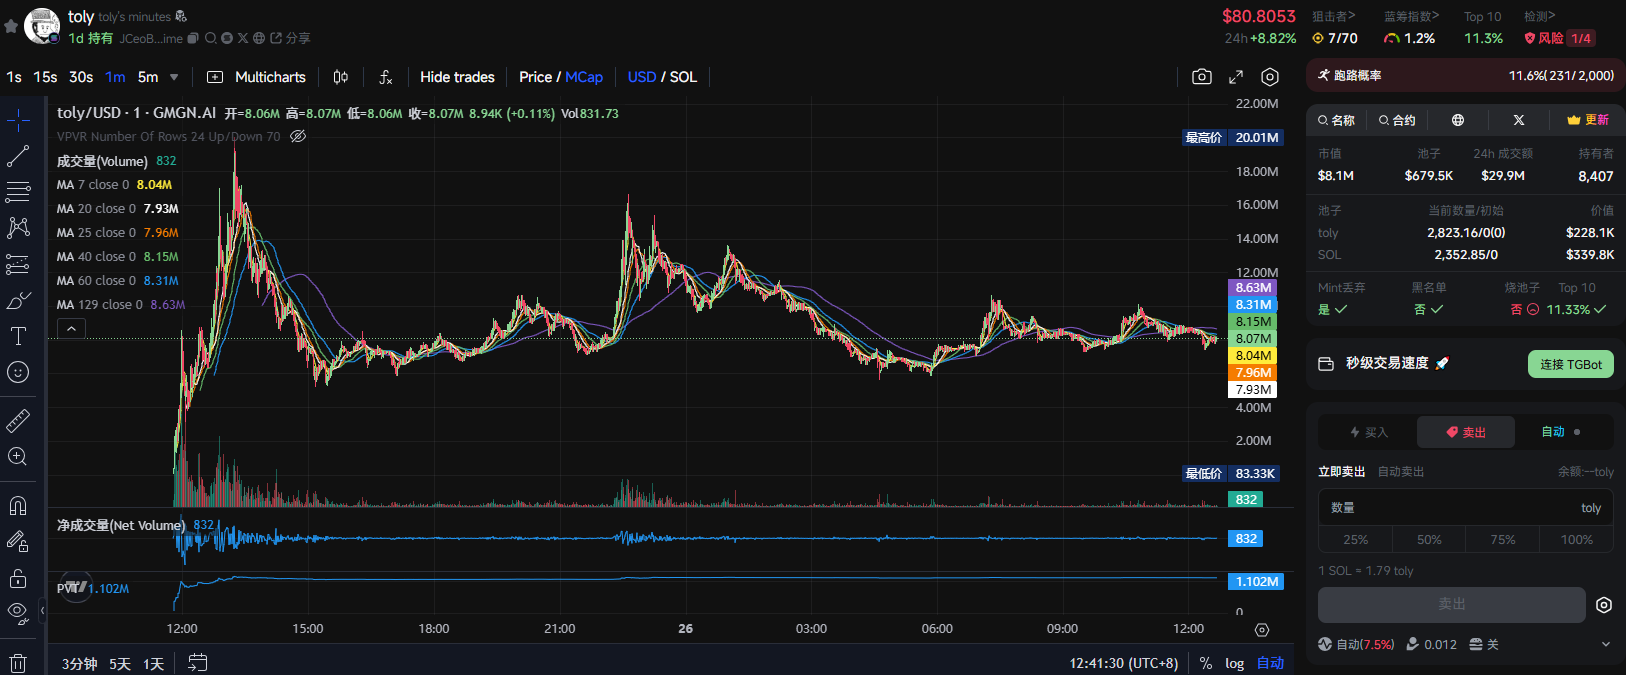The height and width of the screenshot is (675, 1626).
Task: Expand the timeframe interval dropdown
Action: [x=174, y=77]
